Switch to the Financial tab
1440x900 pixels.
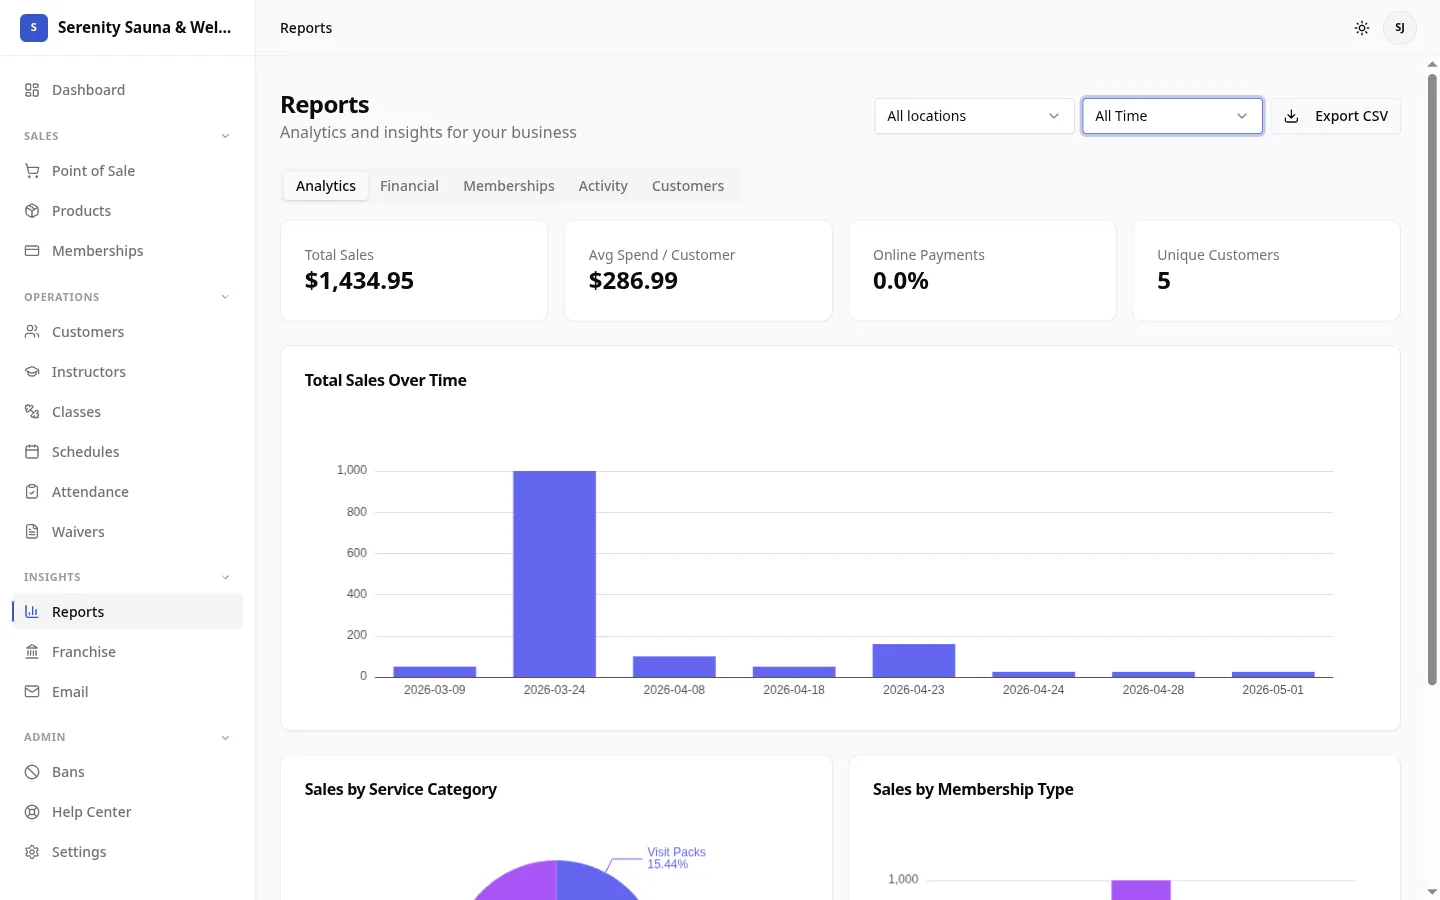click(409, 186)
